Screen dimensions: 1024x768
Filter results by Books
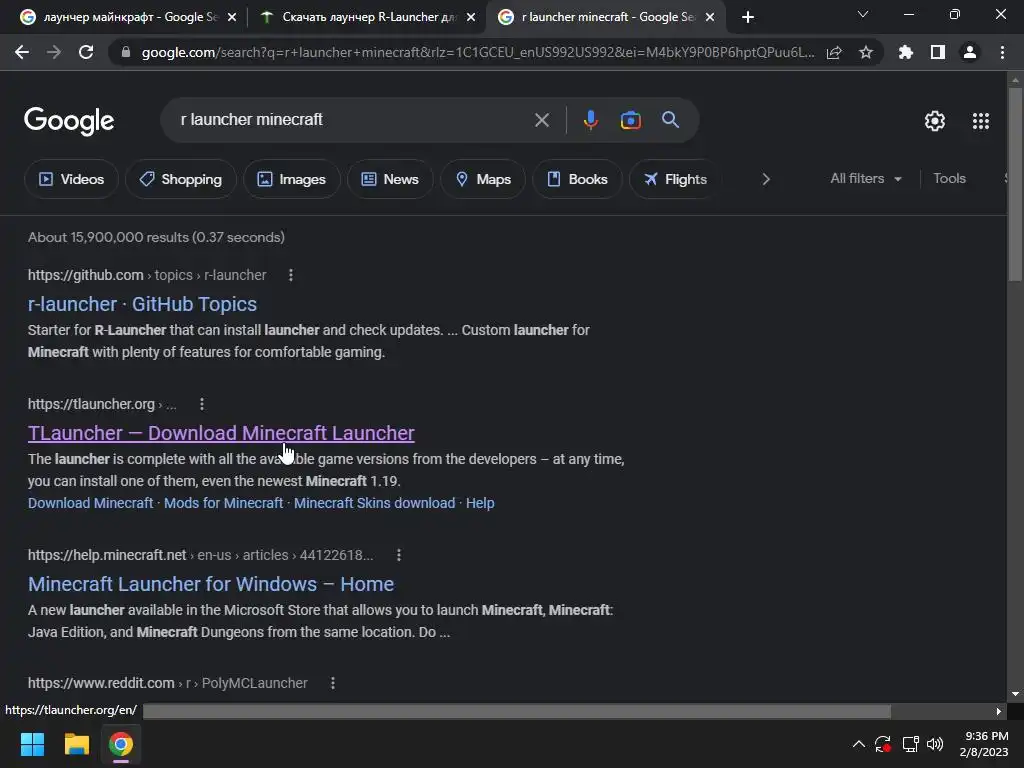point(577,179)
